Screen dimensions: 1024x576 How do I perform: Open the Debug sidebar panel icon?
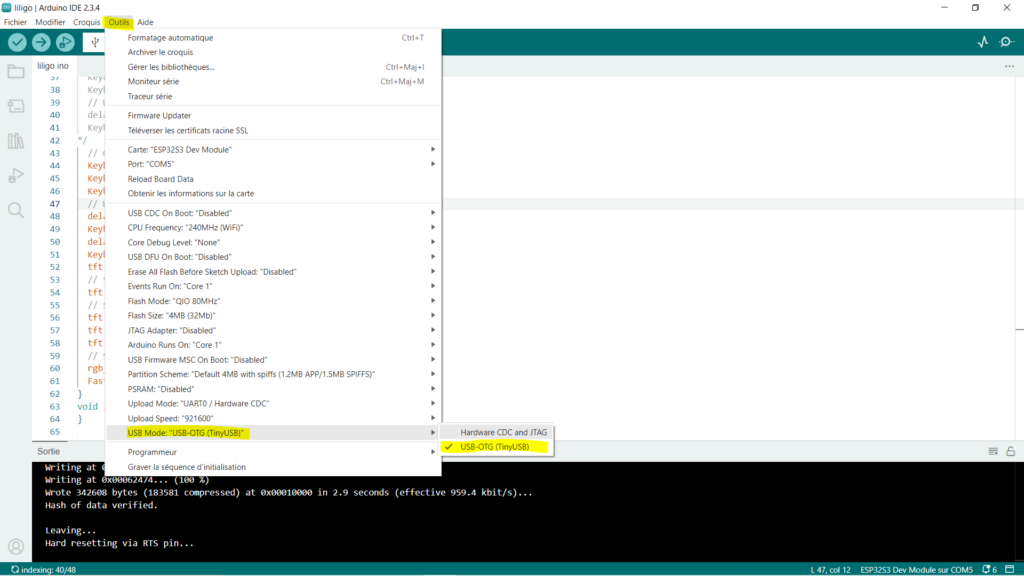pos(16,175)
